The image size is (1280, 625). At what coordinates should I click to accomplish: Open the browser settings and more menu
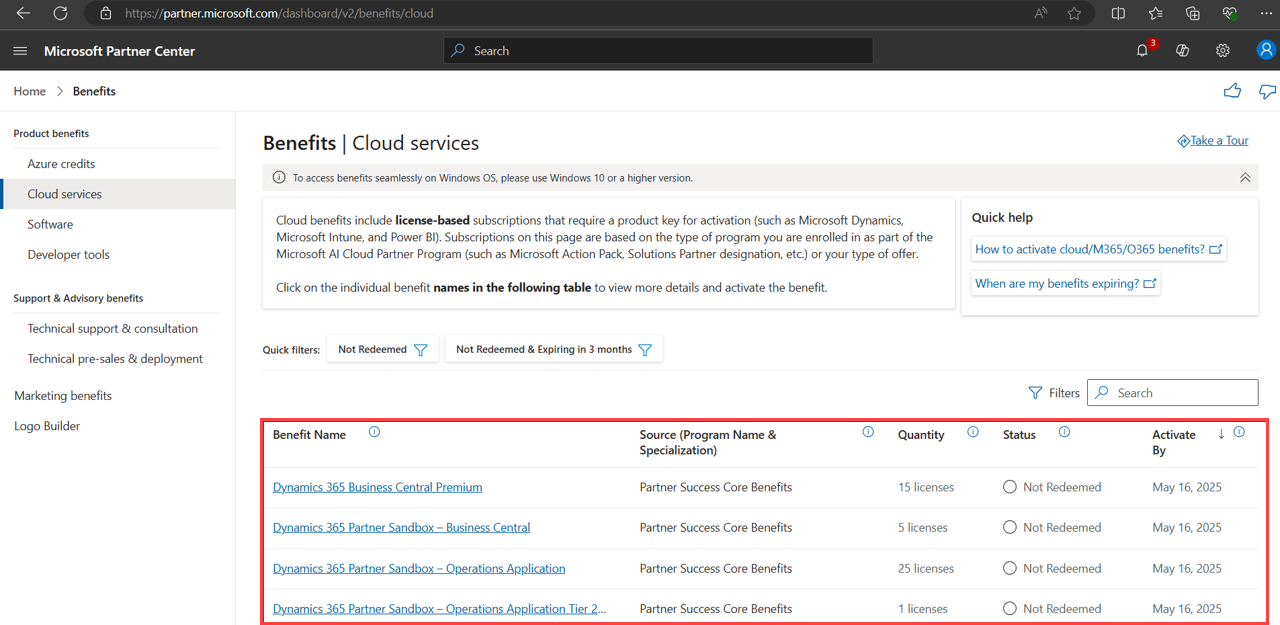1265,13
